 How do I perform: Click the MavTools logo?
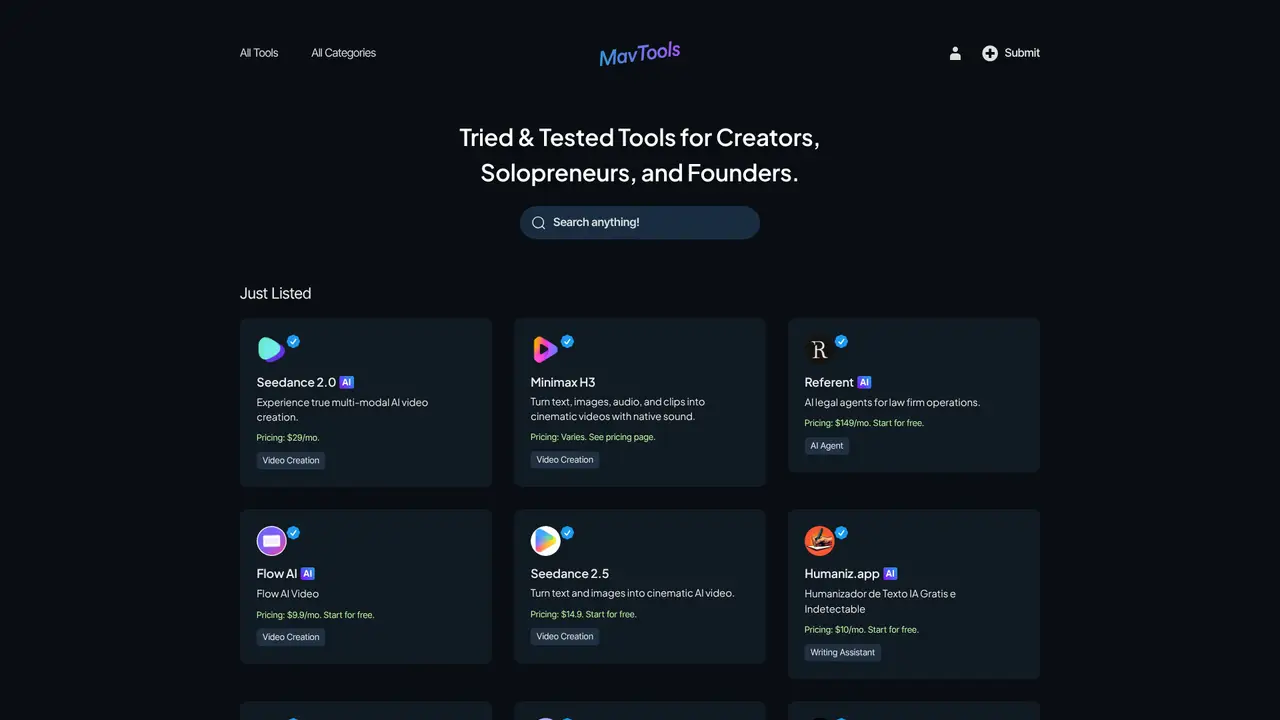coord(640,54)
